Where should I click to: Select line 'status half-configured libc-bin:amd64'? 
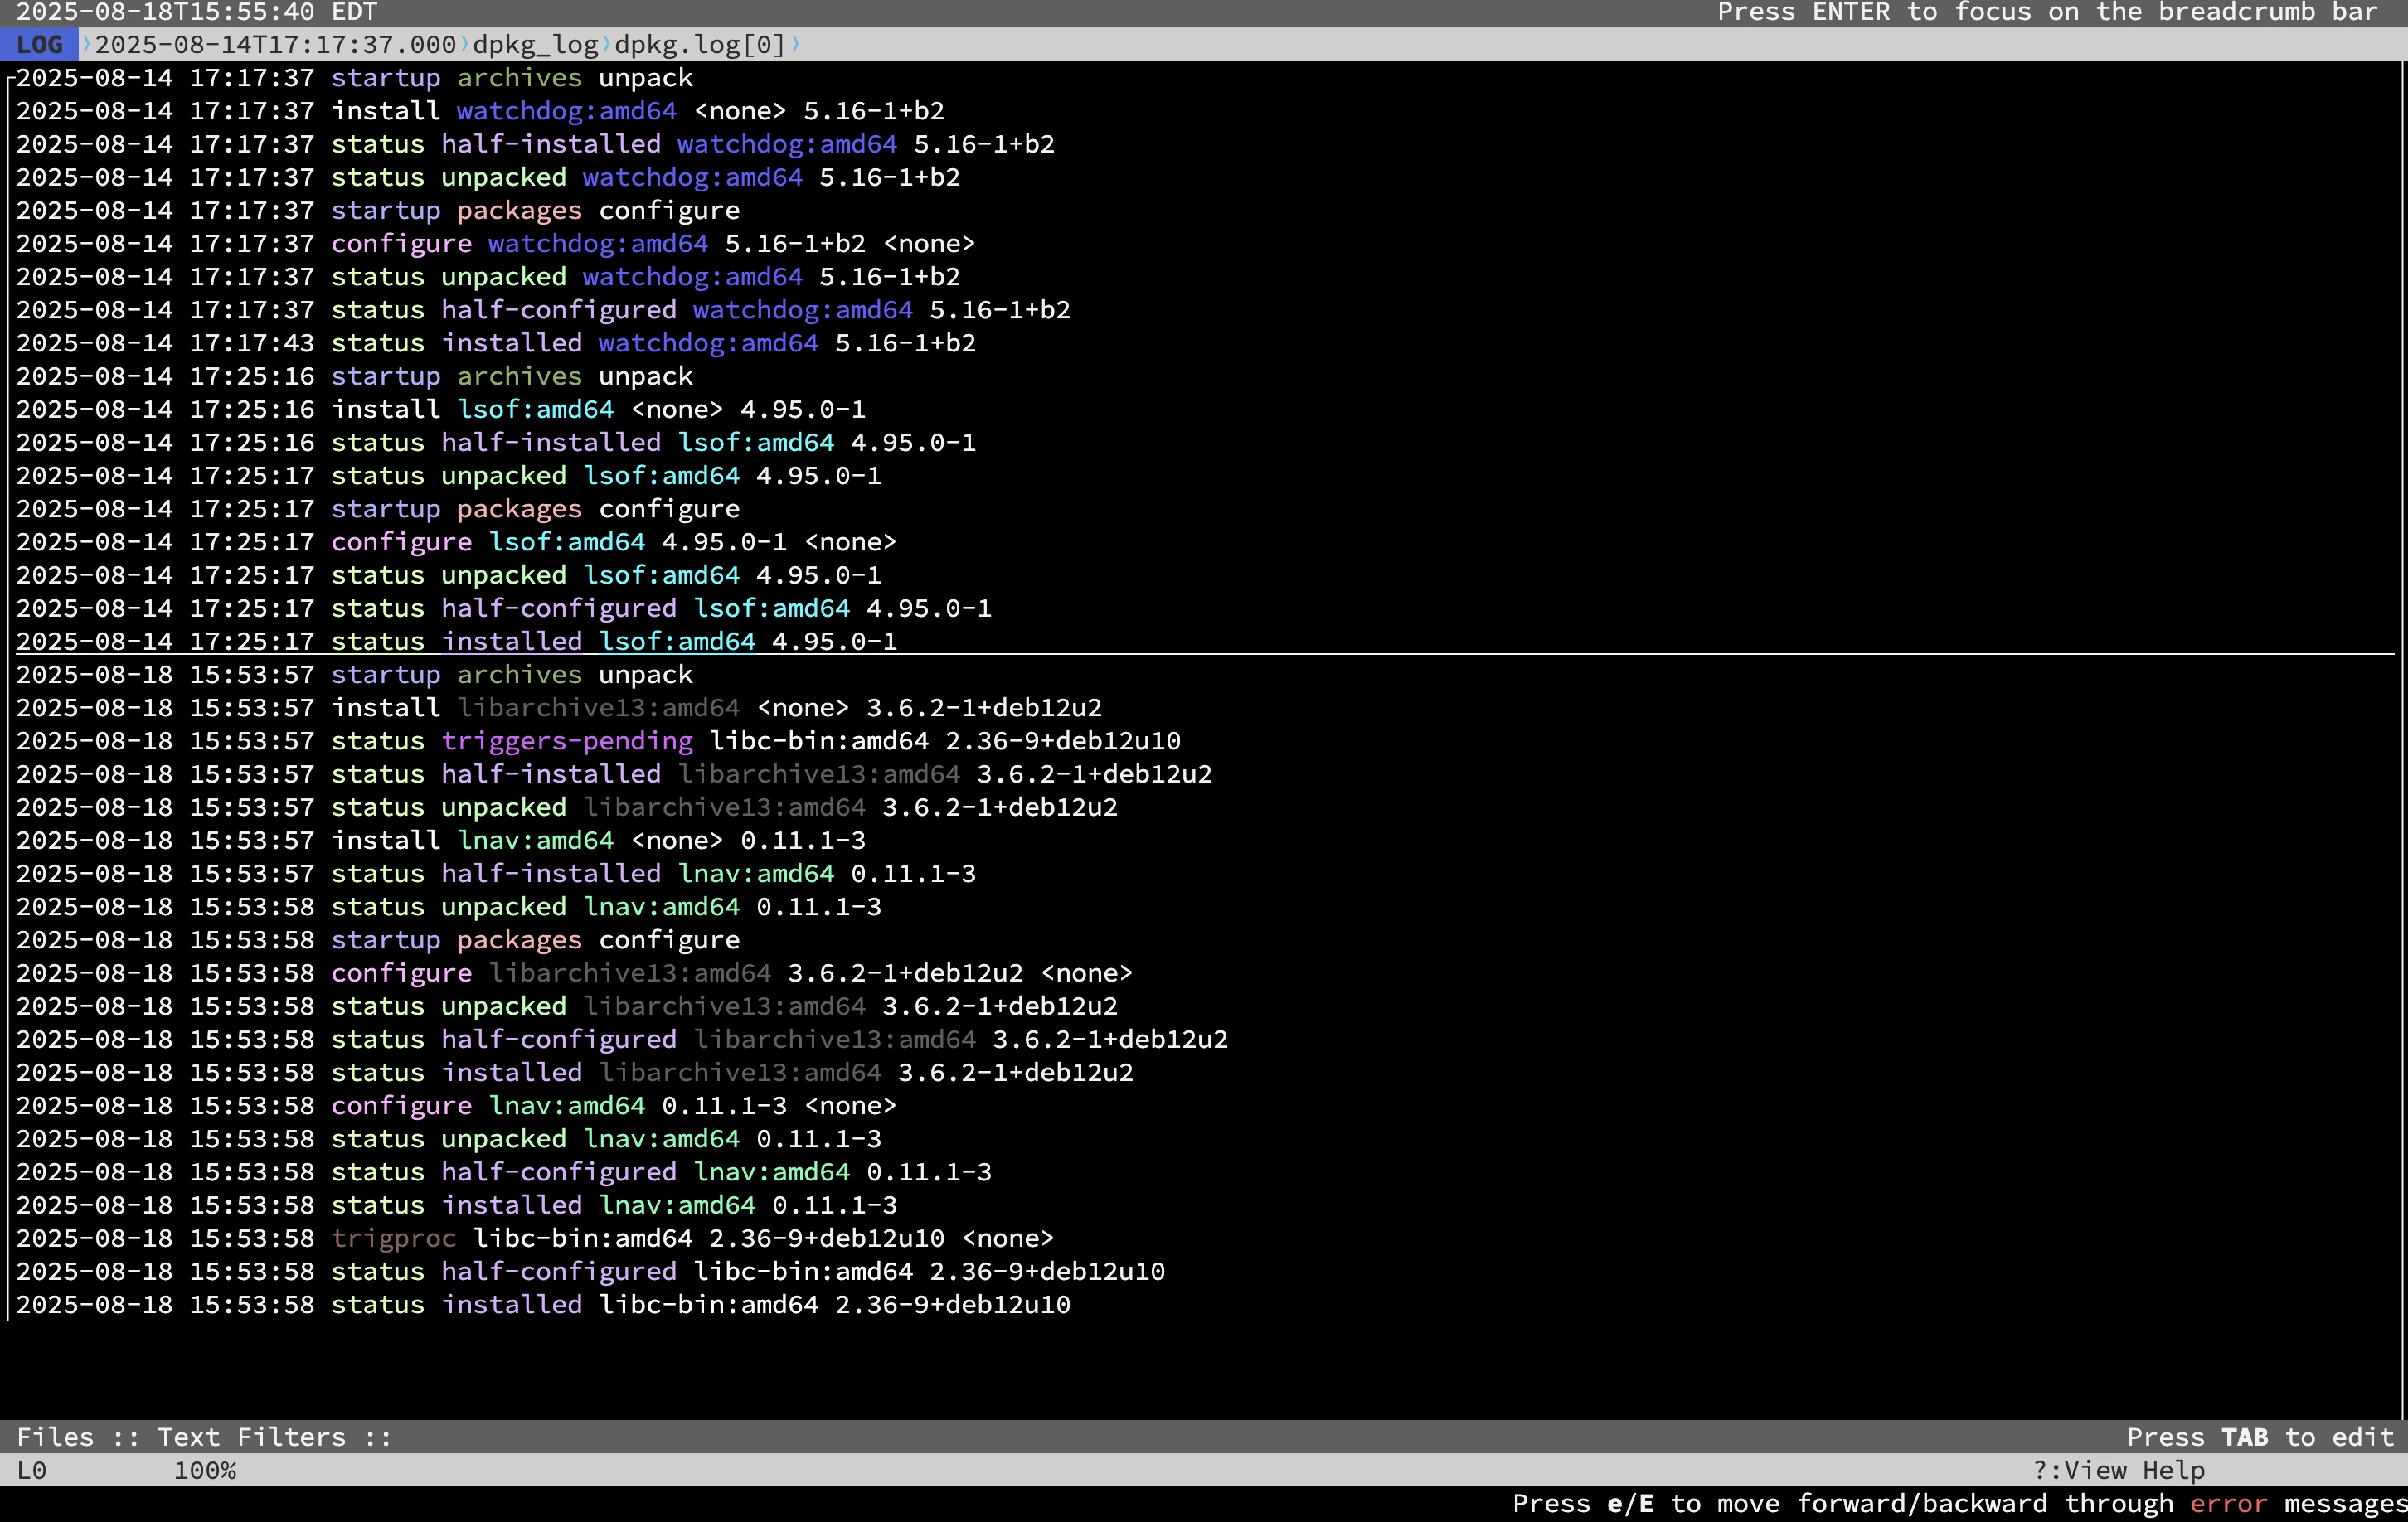coord(590,1271)
